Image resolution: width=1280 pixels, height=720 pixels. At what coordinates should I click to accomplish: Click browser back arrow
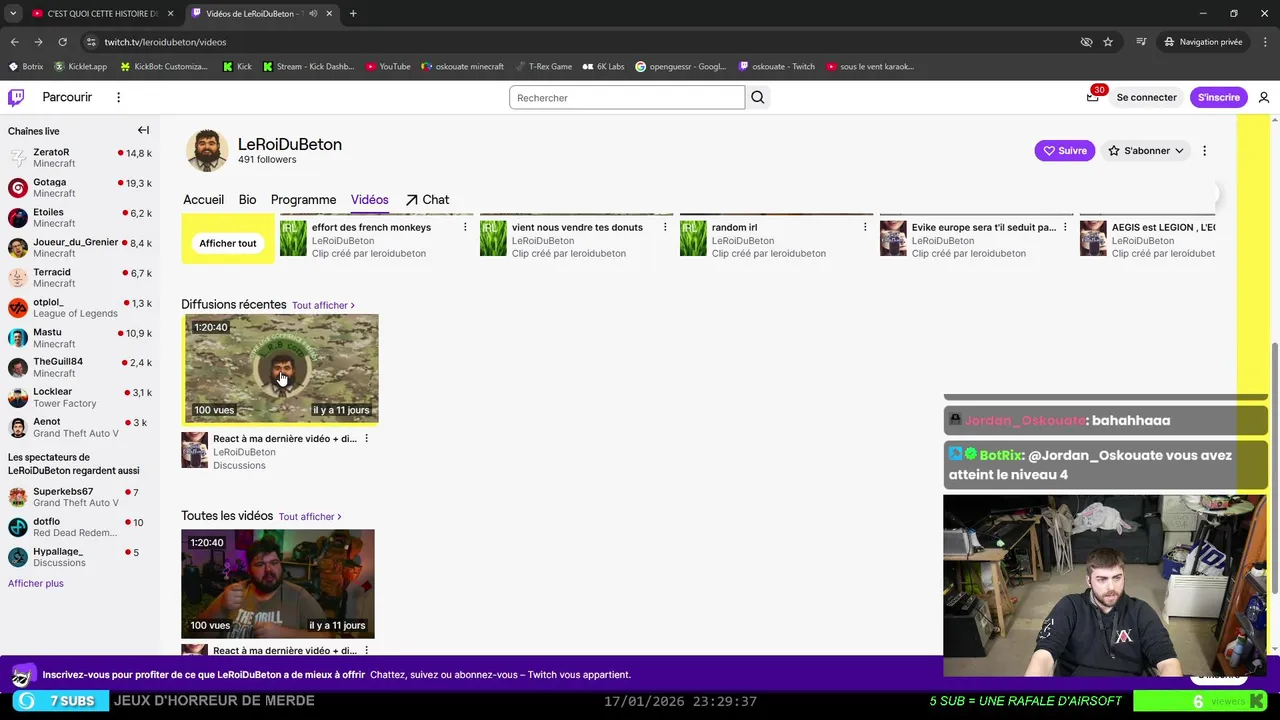(x=14, y=42)
